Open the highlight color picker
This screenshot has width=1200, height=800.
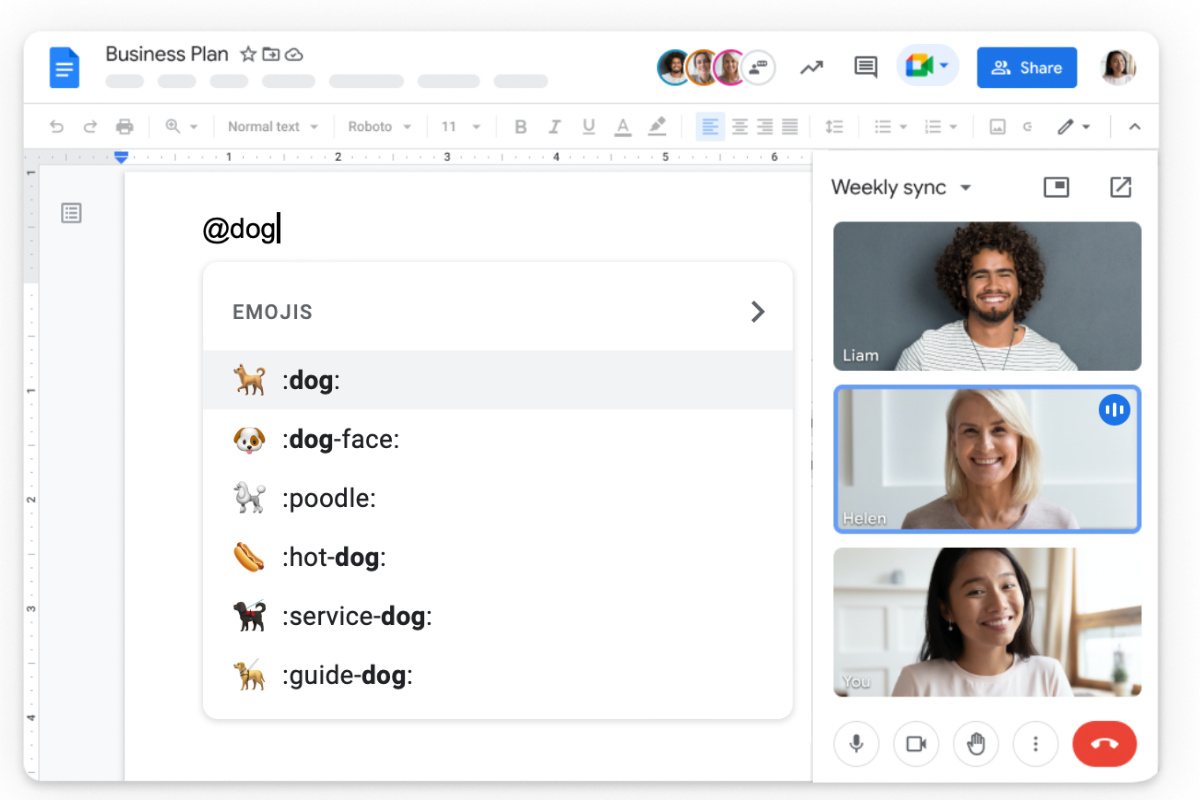[x=657, y=127]
